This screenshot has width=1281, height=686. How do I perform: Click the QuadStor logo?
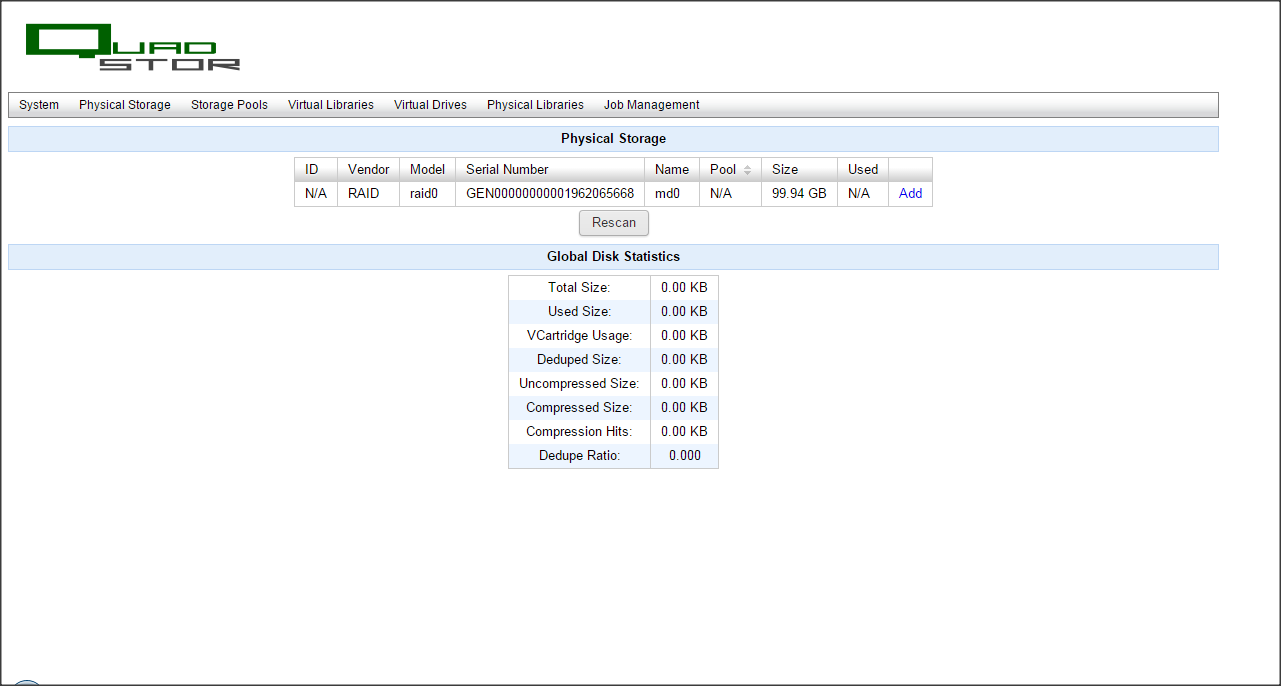pos(133,47)
